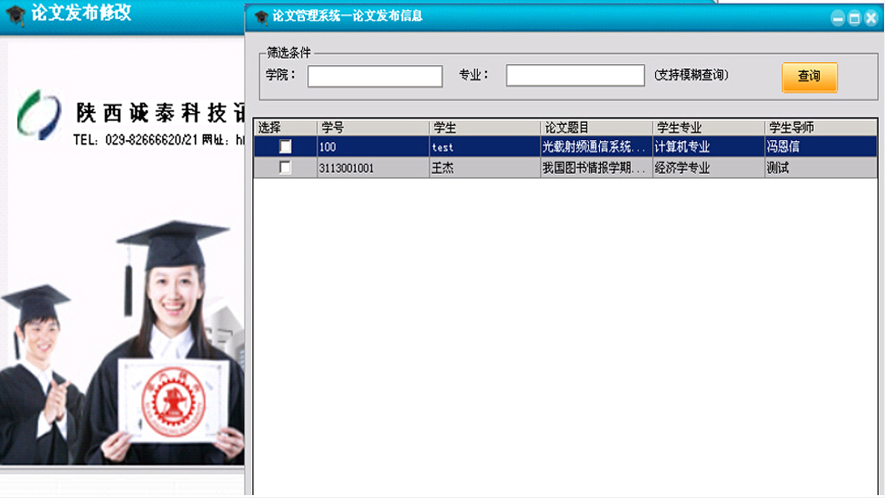
Task: Click the 学生 column header
Action: coord(484,127)
